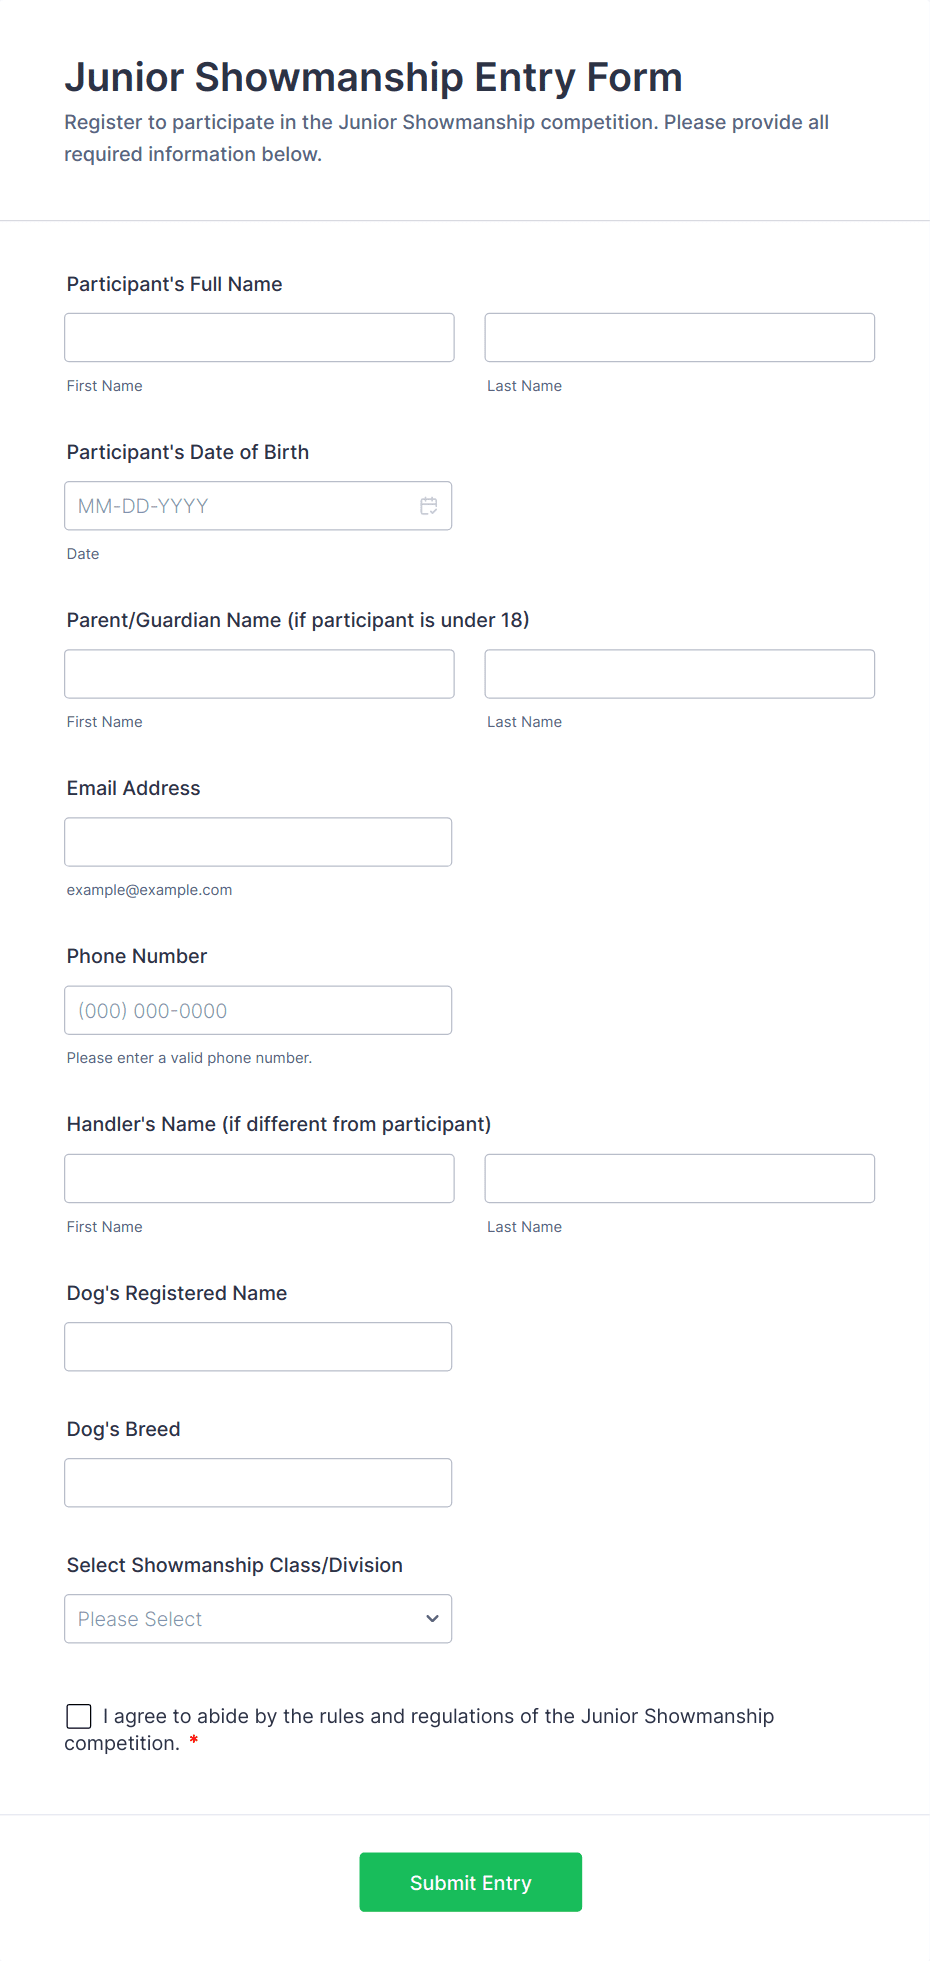Click the Dog's Breed input

click(x=258, y=1483)
